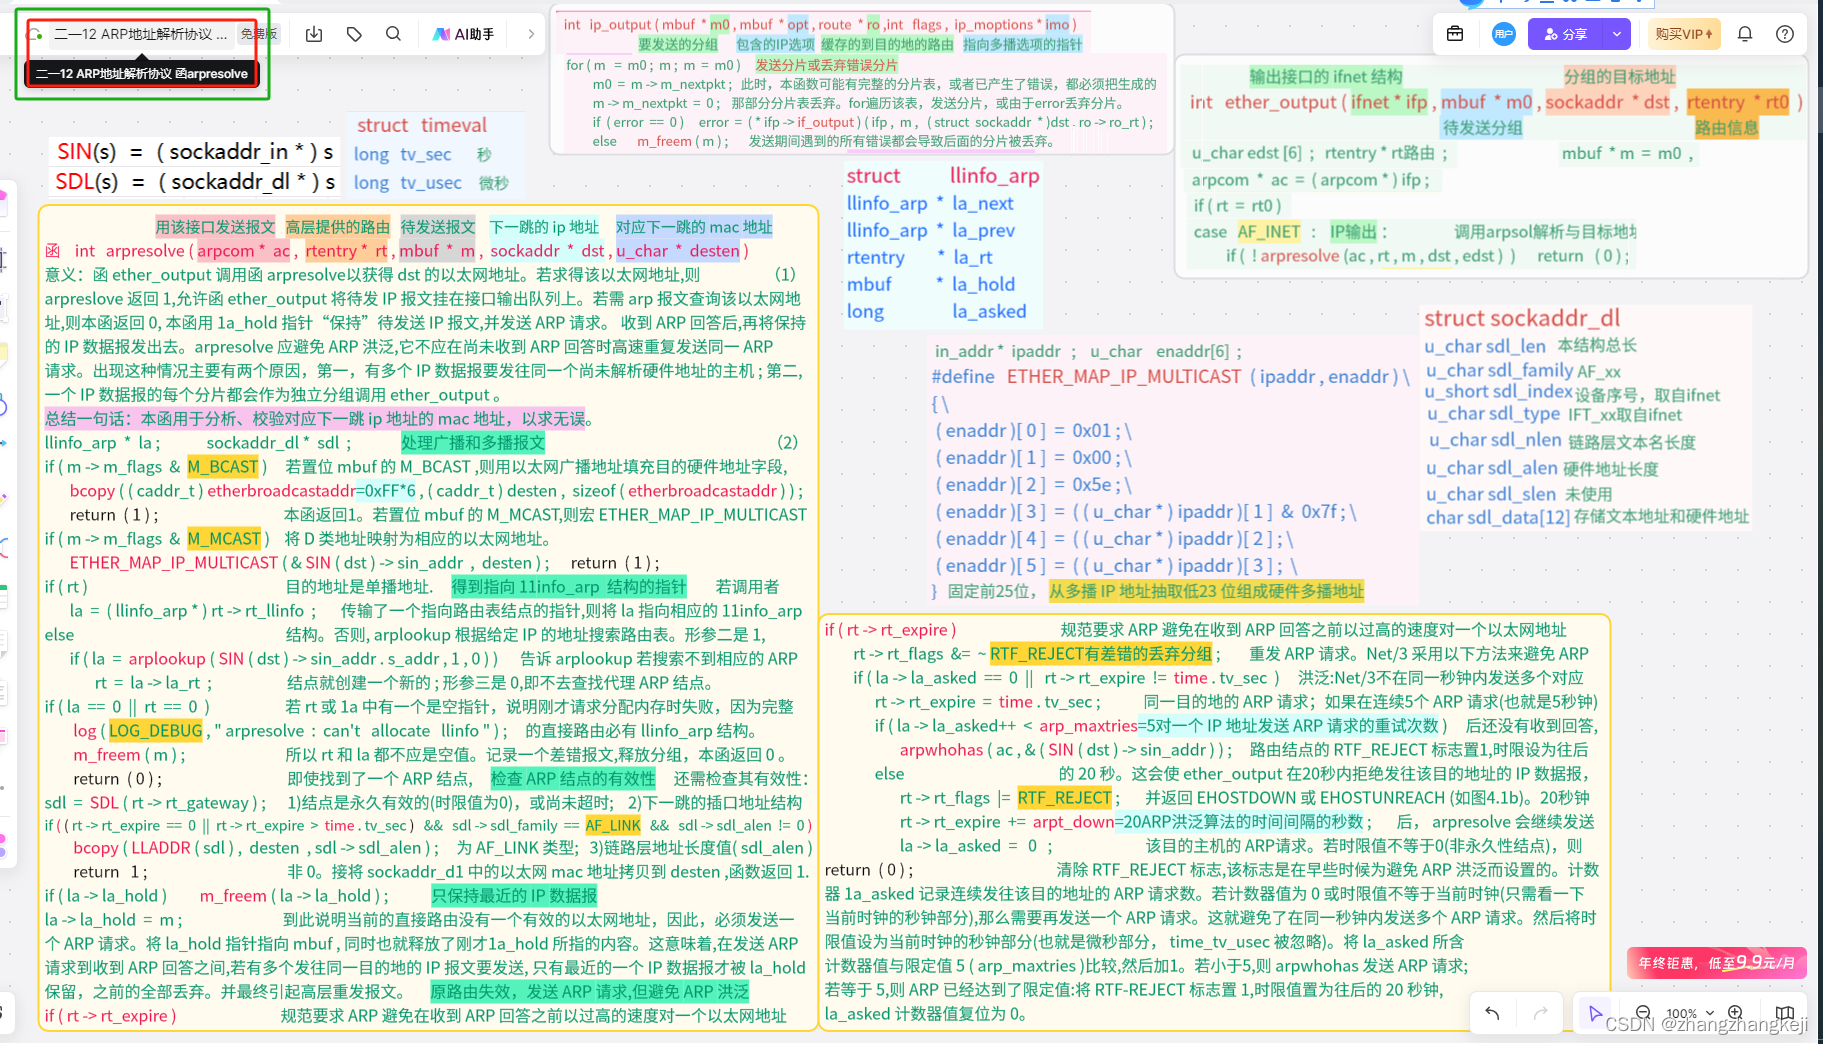Click 'SIN(s) = (sockaddr_in *) s' text
The height and width of the screenshot is (1044, 1823).
point(195,151)
